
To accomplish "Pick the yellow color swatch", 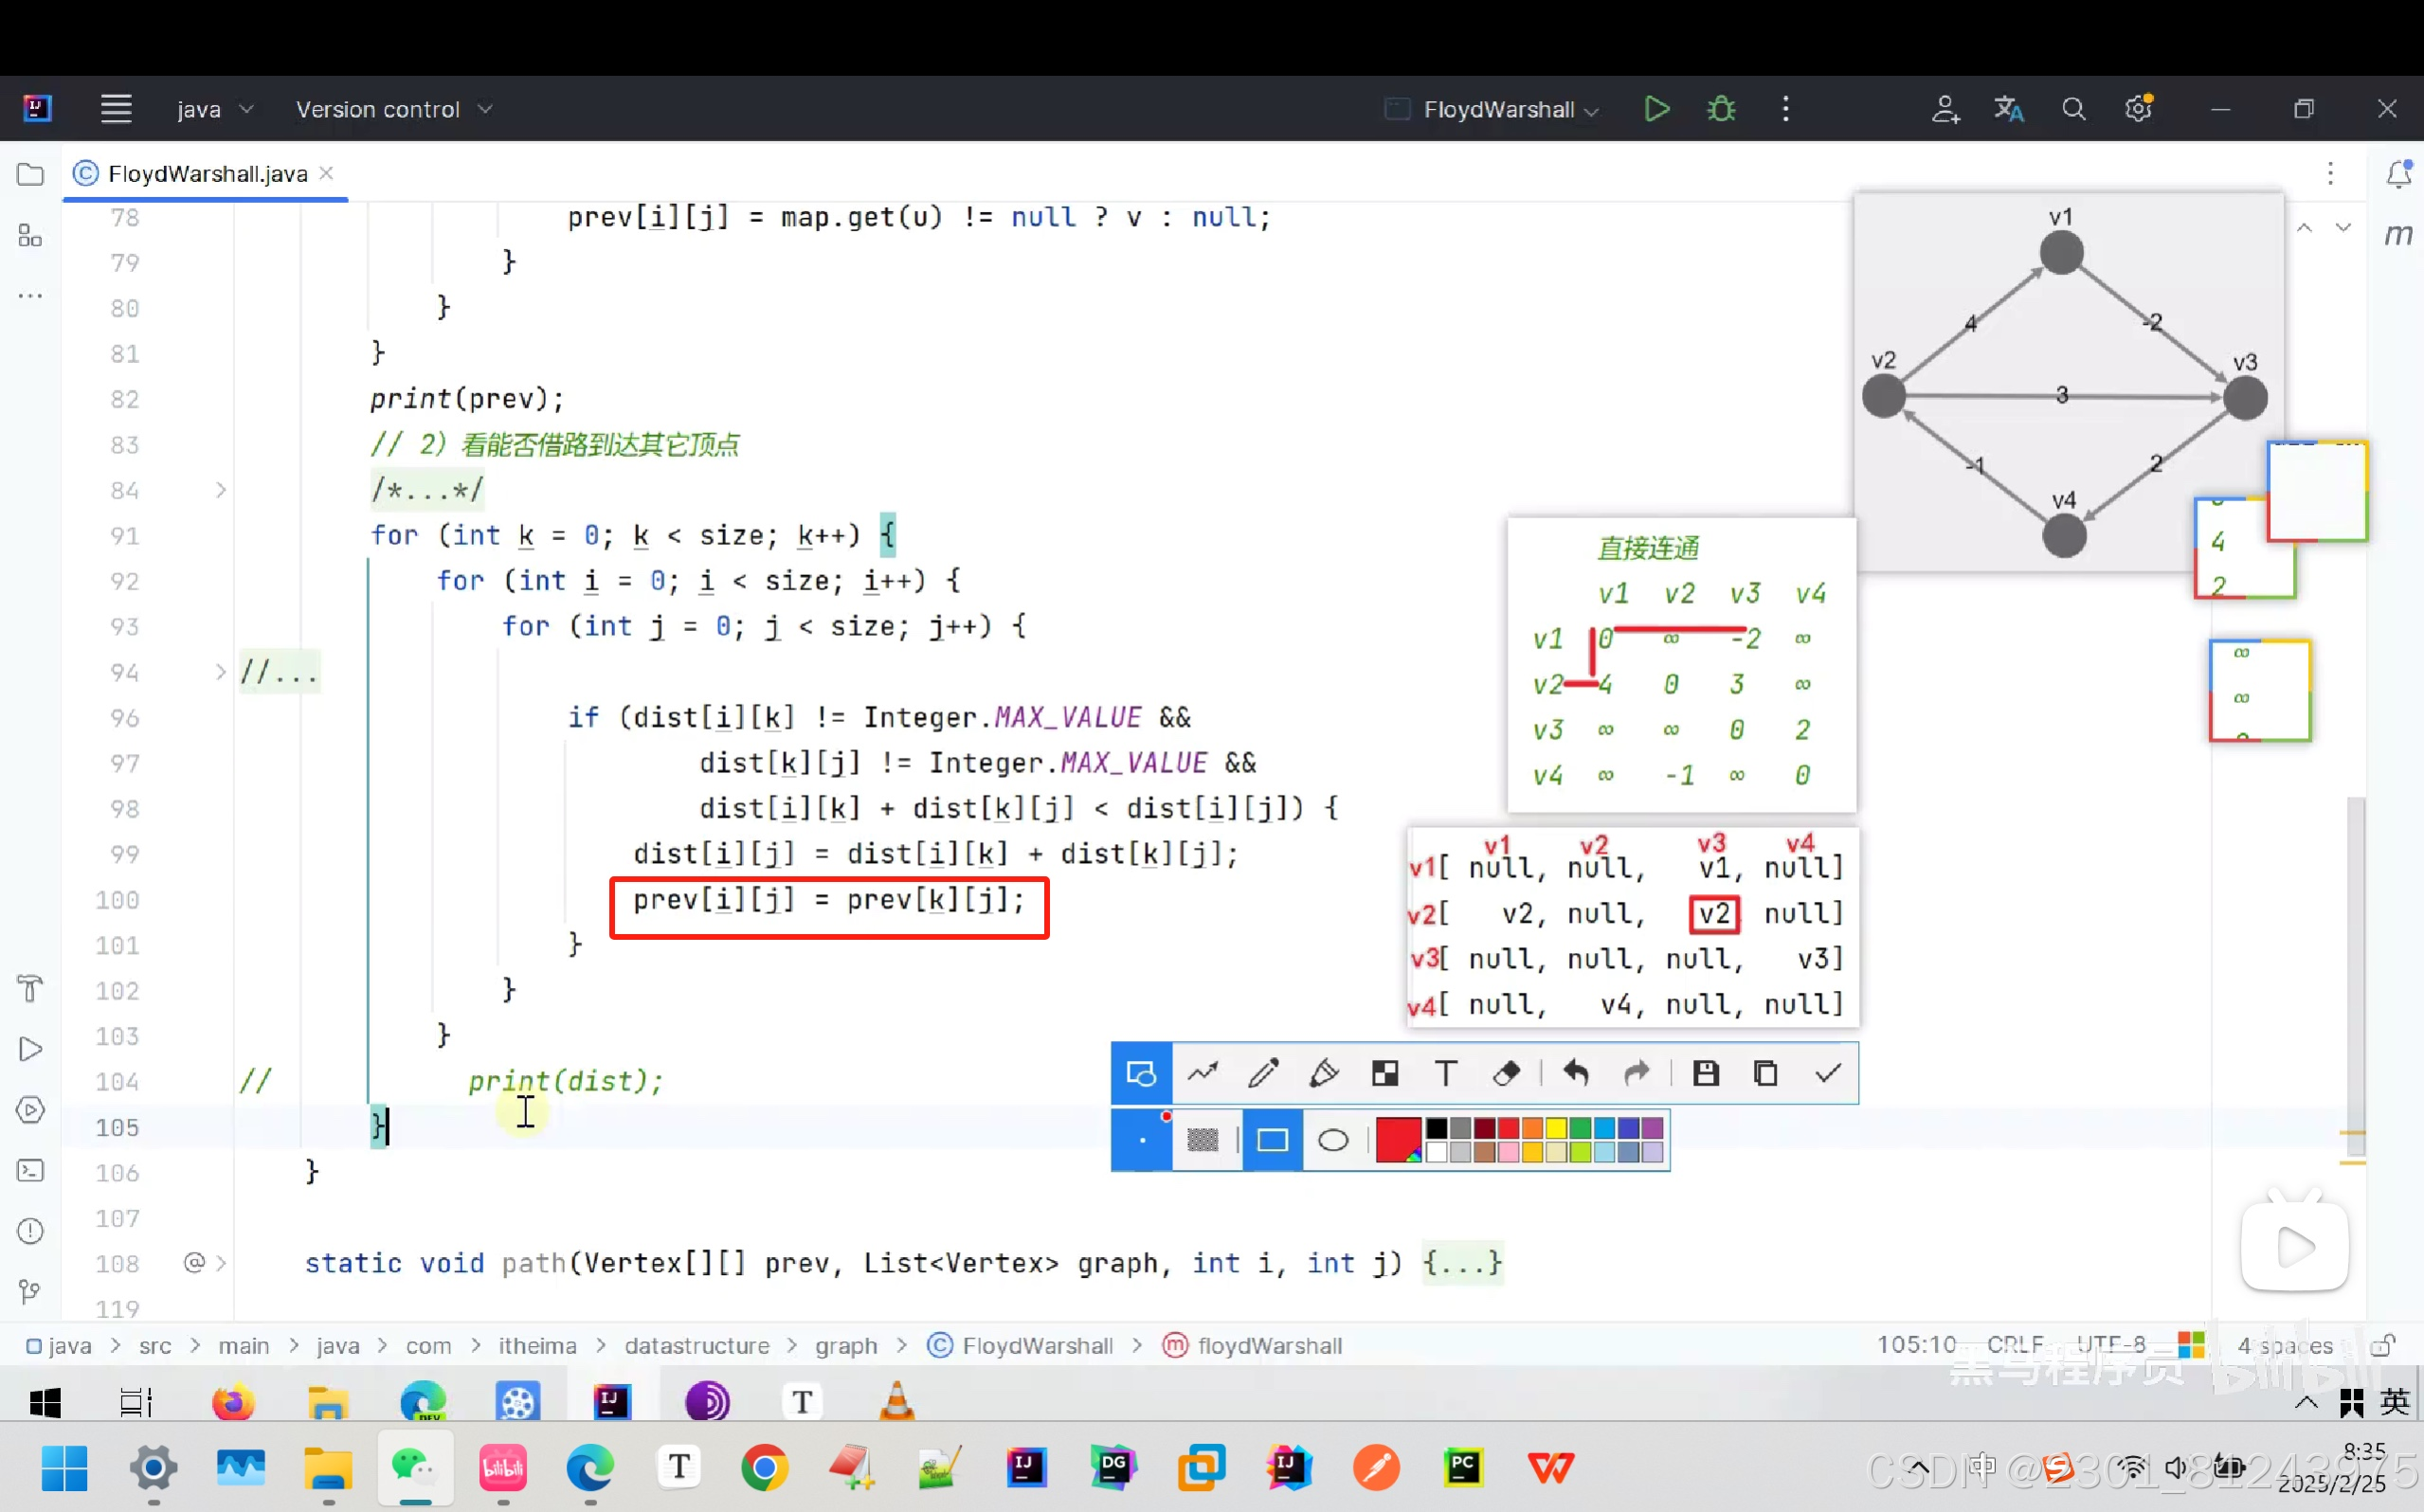I will point(1556,1129).
